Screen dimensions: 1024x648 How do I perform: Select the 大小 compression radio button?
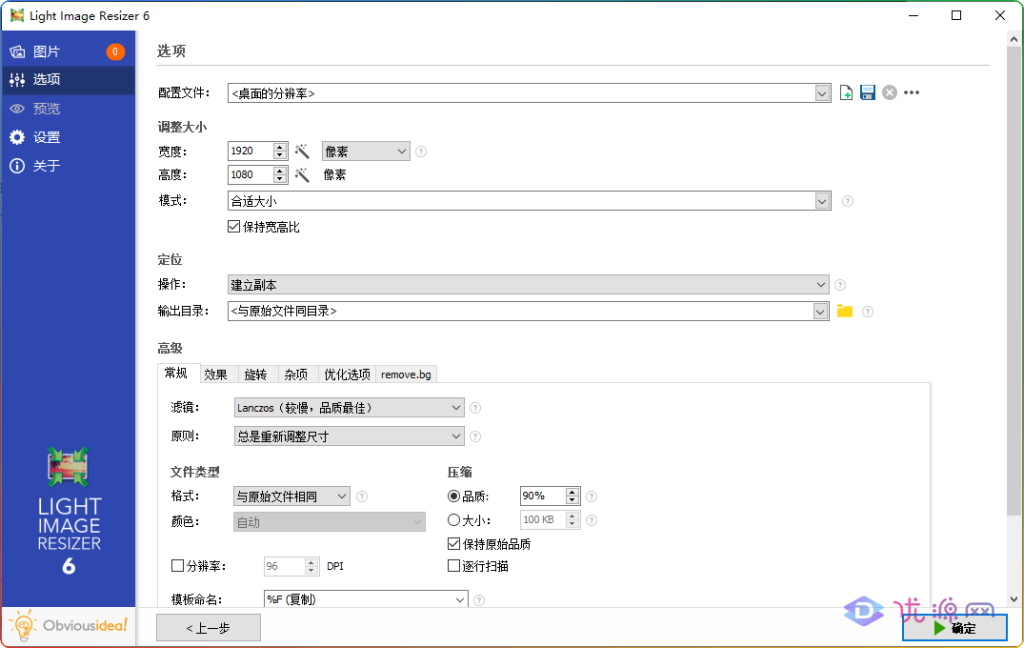[x=454, y=520]
